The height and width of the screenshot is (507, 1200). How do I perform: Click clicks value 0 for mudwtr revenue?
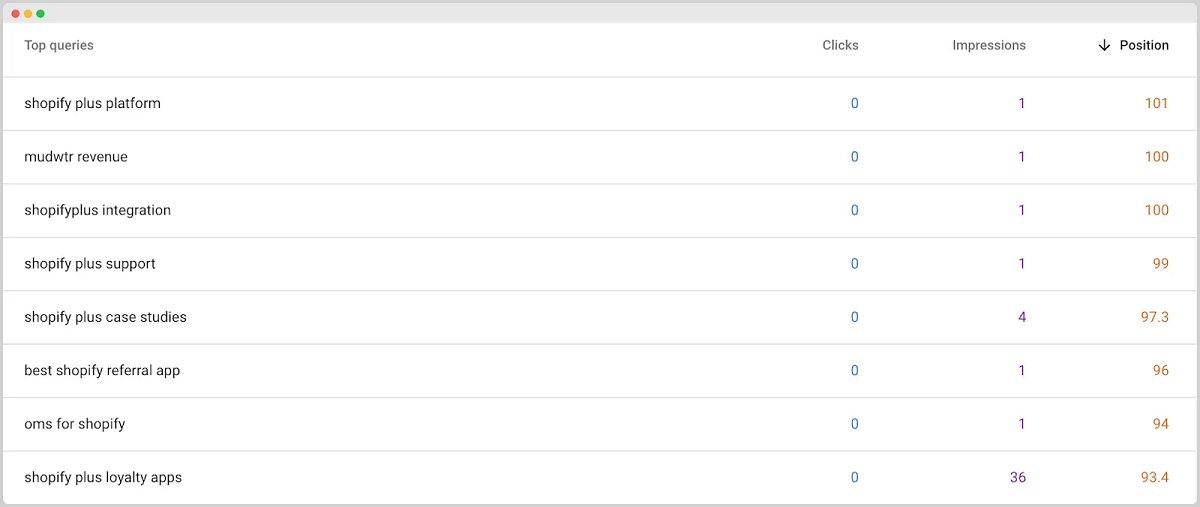click(x=854, y=157)
